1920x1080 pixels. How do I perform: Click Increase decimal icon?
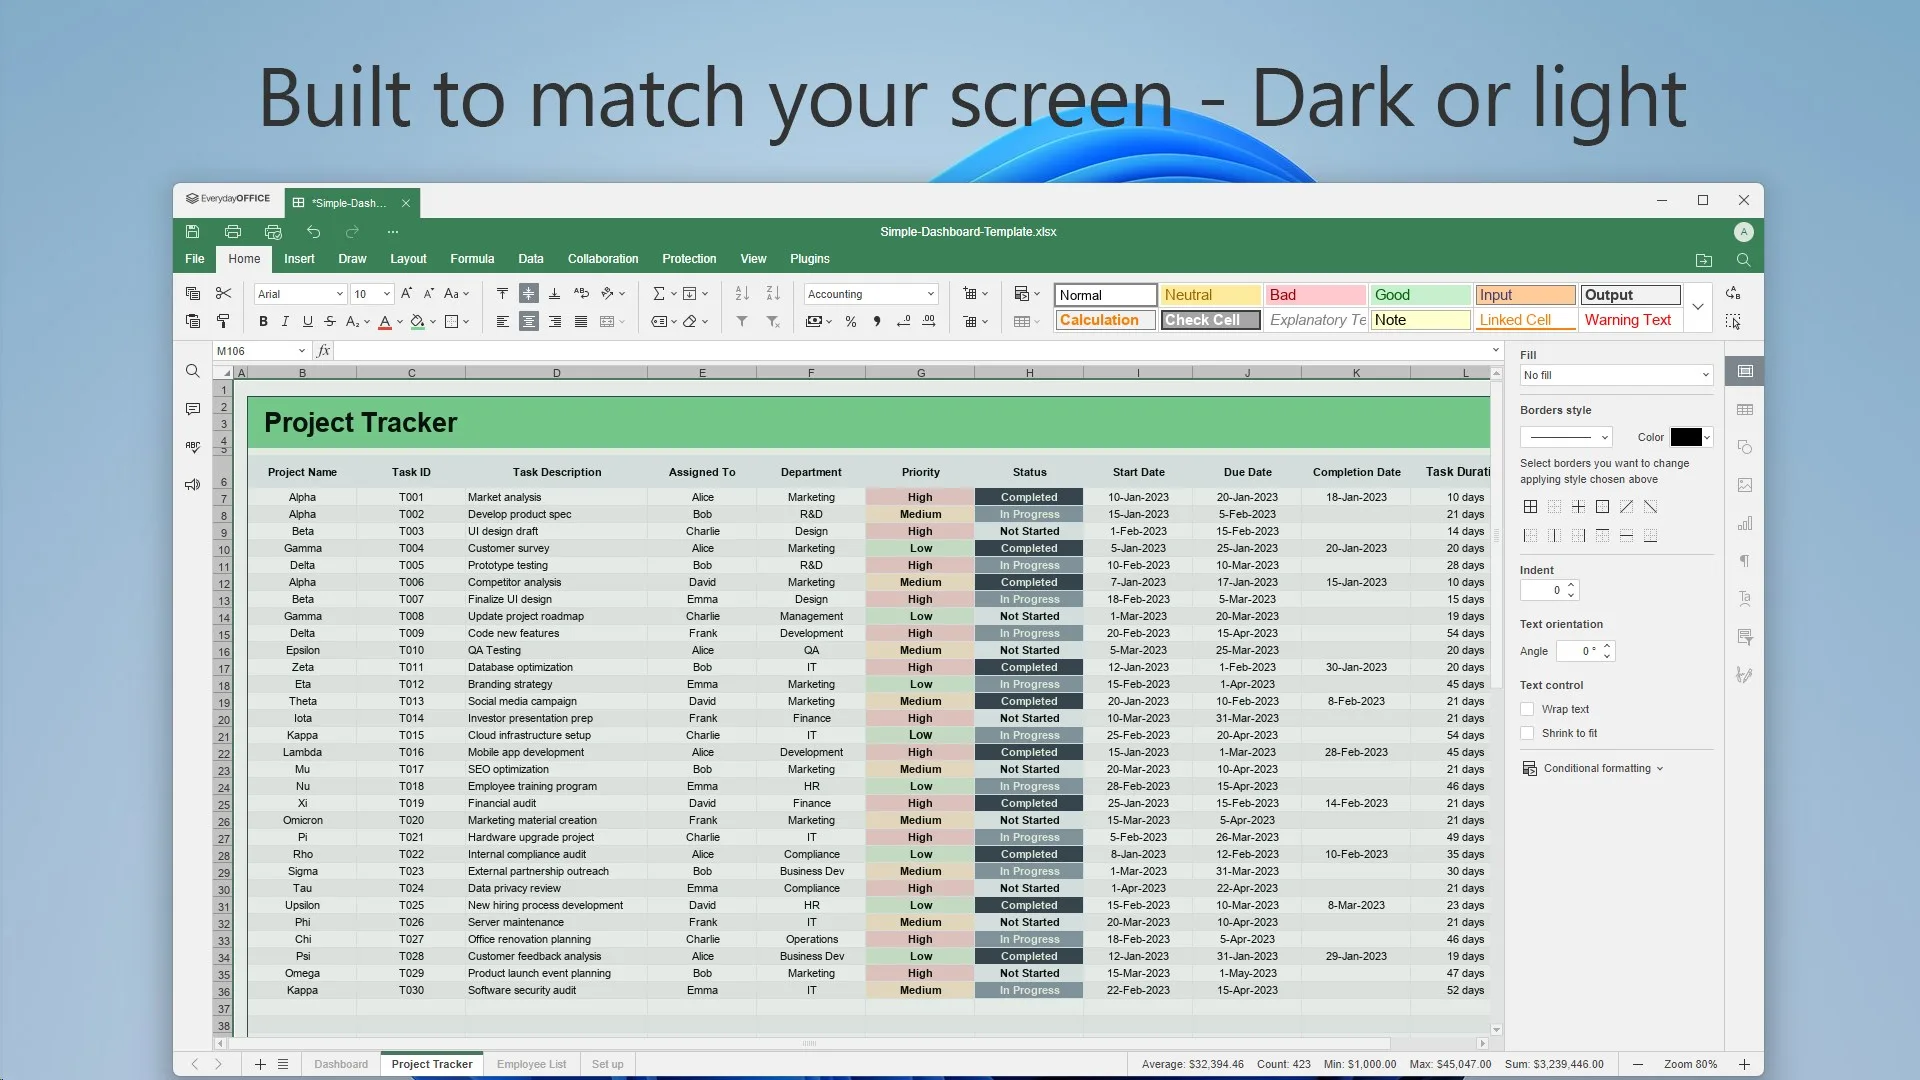point(929,321)
